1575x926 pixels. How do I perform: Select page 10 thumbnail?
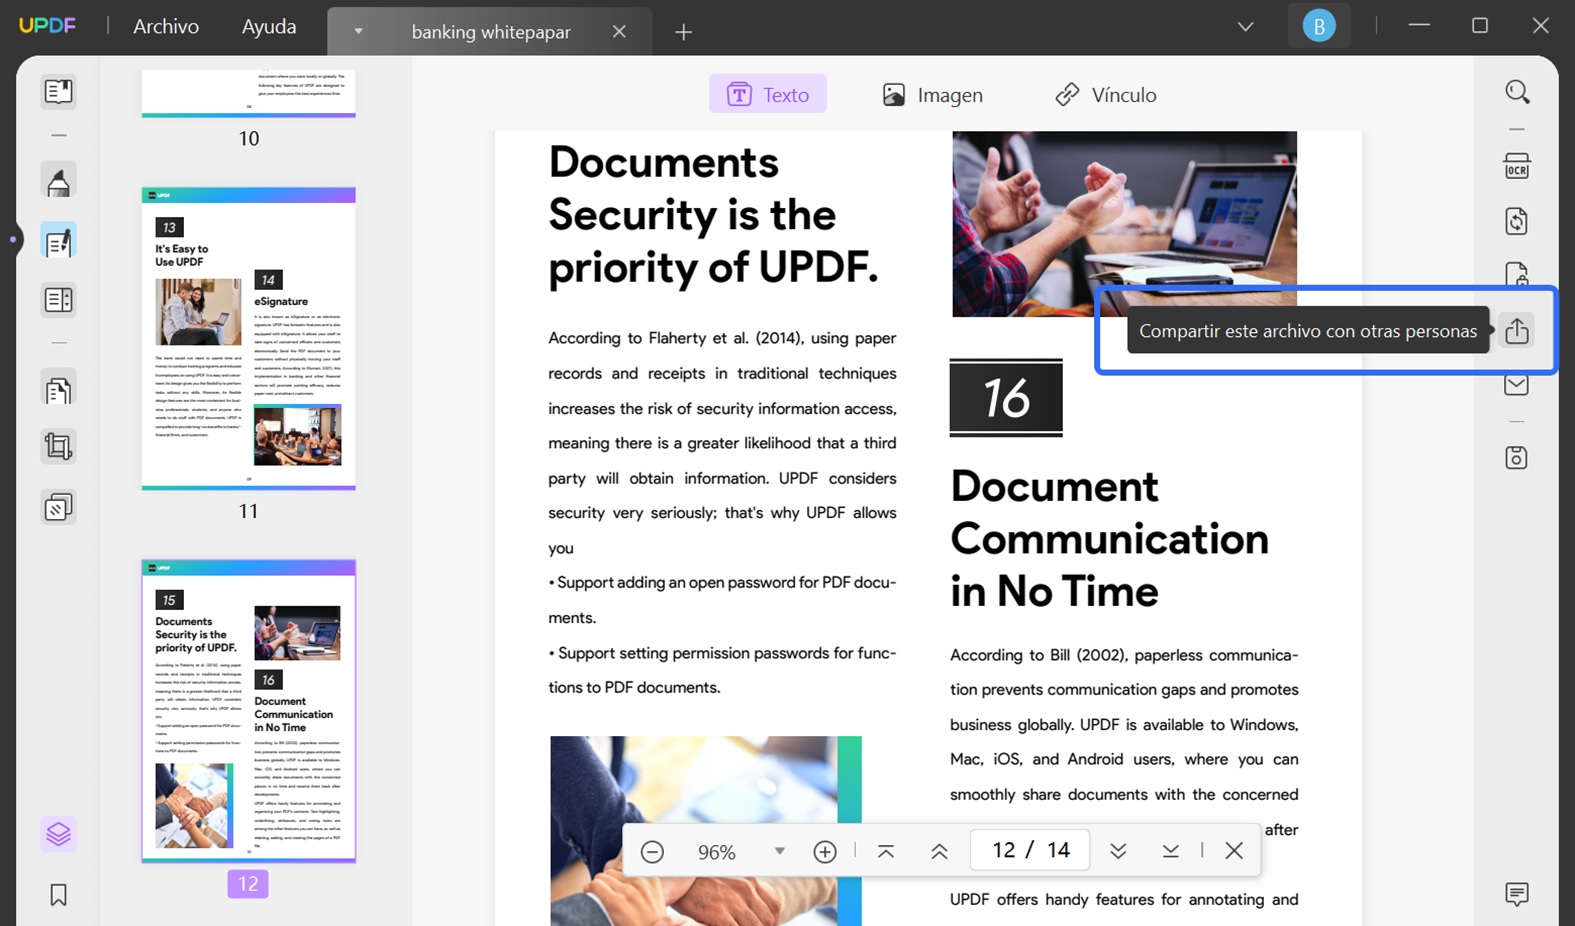pos(248,93)
